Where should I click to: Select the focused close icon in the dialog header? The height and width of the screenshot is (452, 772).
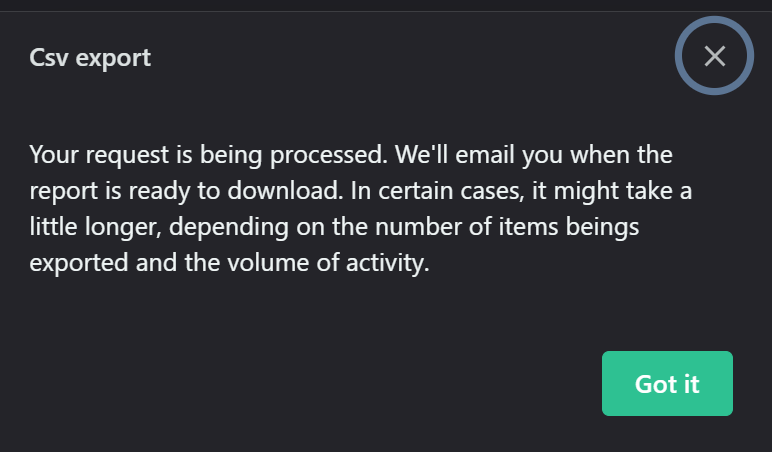pos(714,56)
